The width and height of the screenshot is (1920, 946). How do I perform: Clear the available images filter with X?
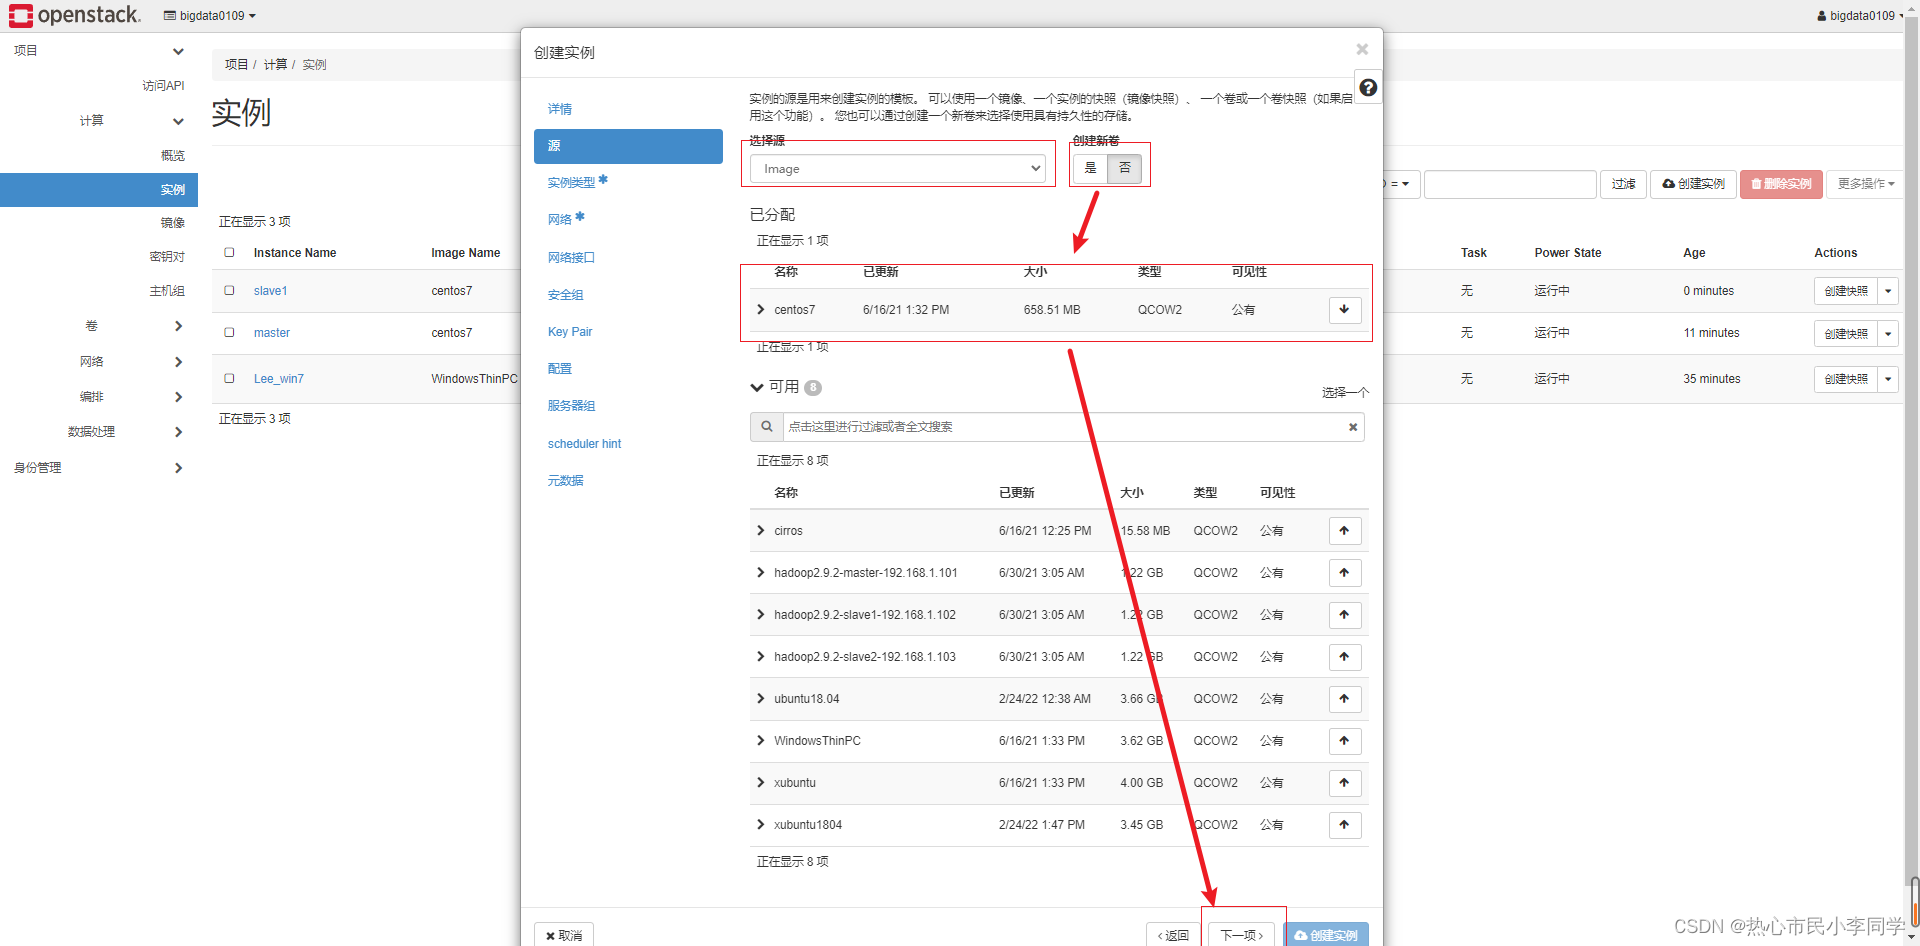(1353, 427)
